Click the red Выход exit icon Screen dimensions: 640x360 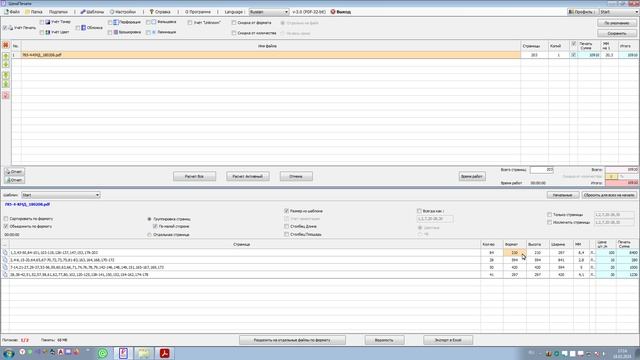(333, 12)
